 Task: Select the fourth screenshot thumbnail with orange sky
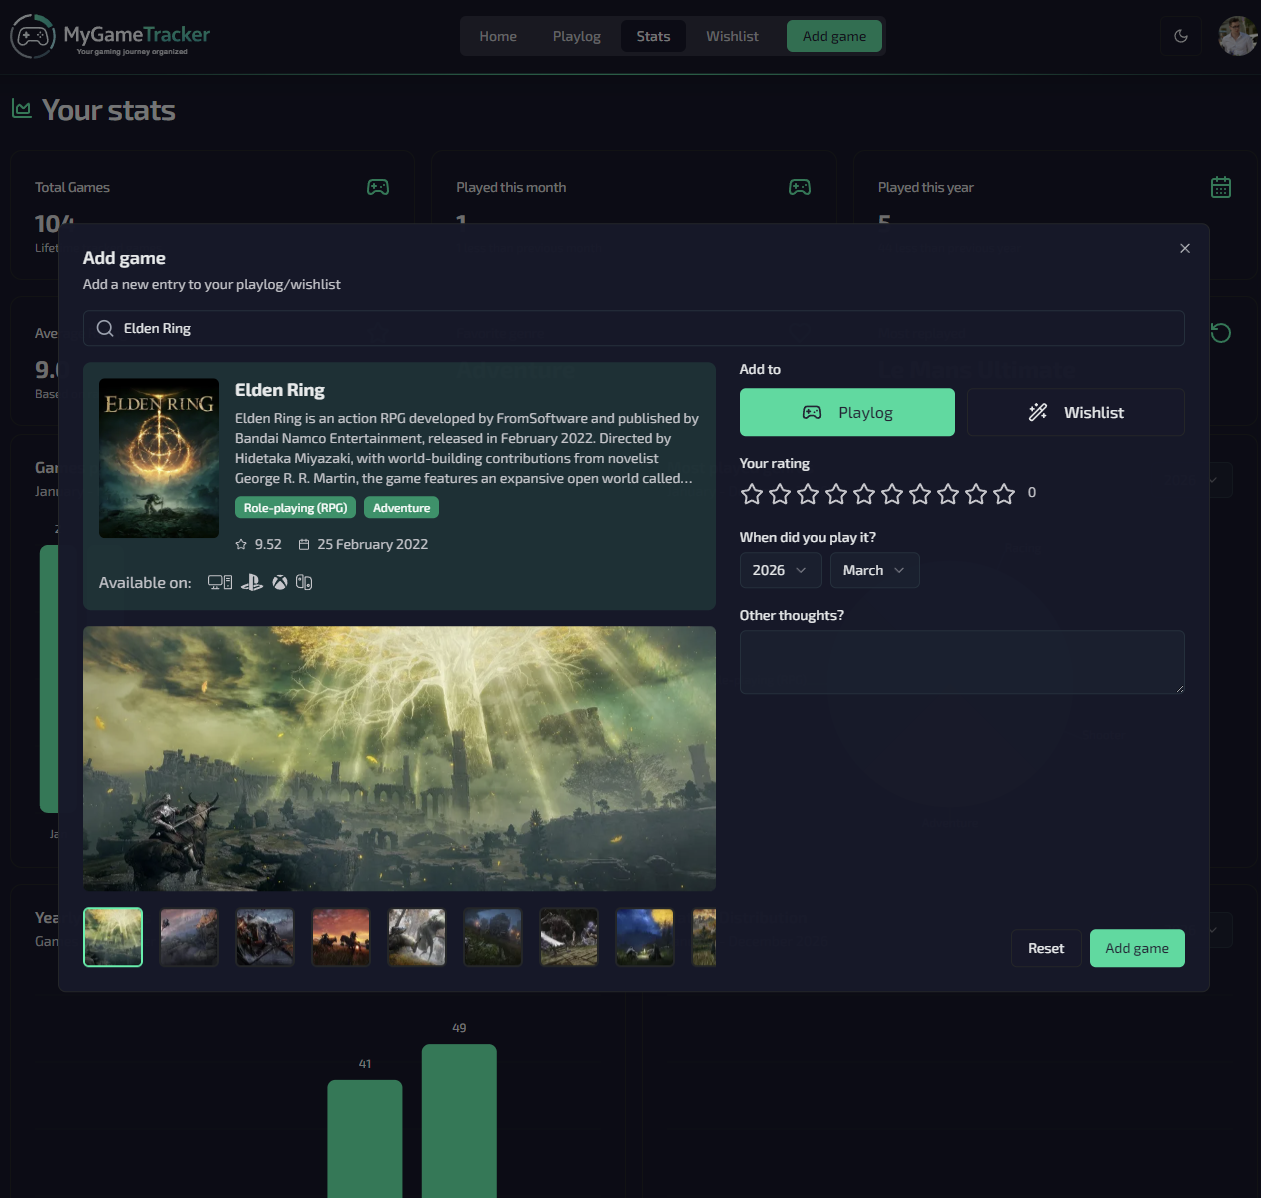tap(340, 937)
